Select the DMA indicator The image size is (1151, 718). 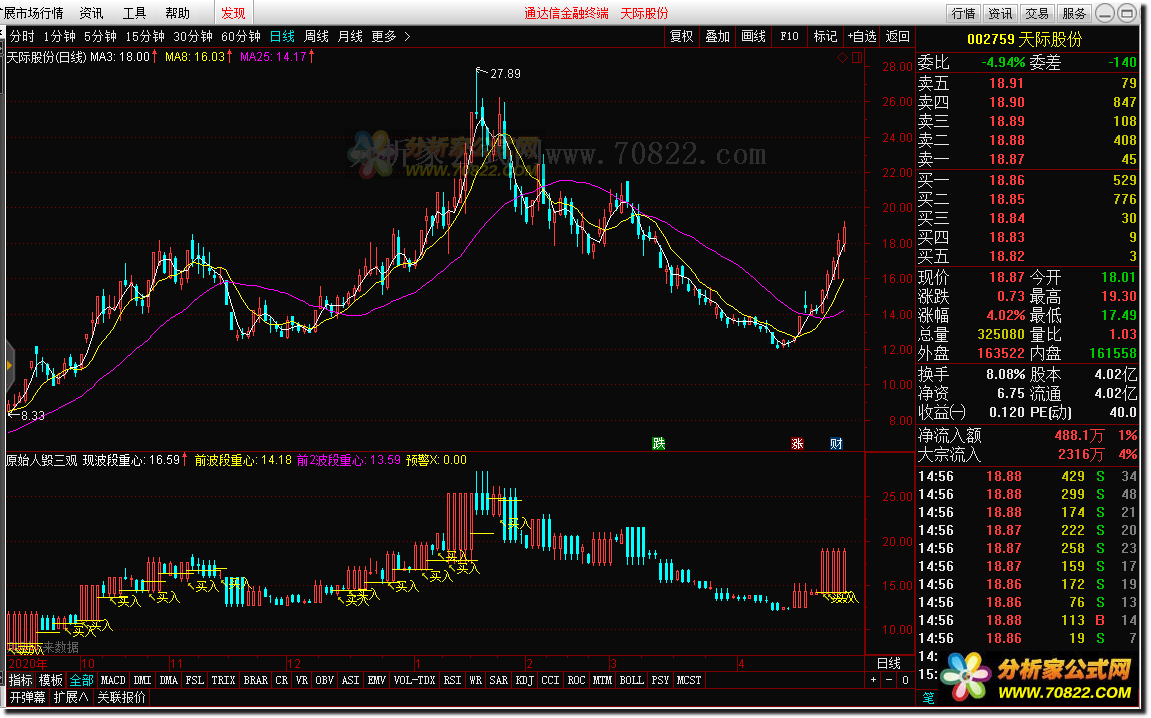[169, 681]
